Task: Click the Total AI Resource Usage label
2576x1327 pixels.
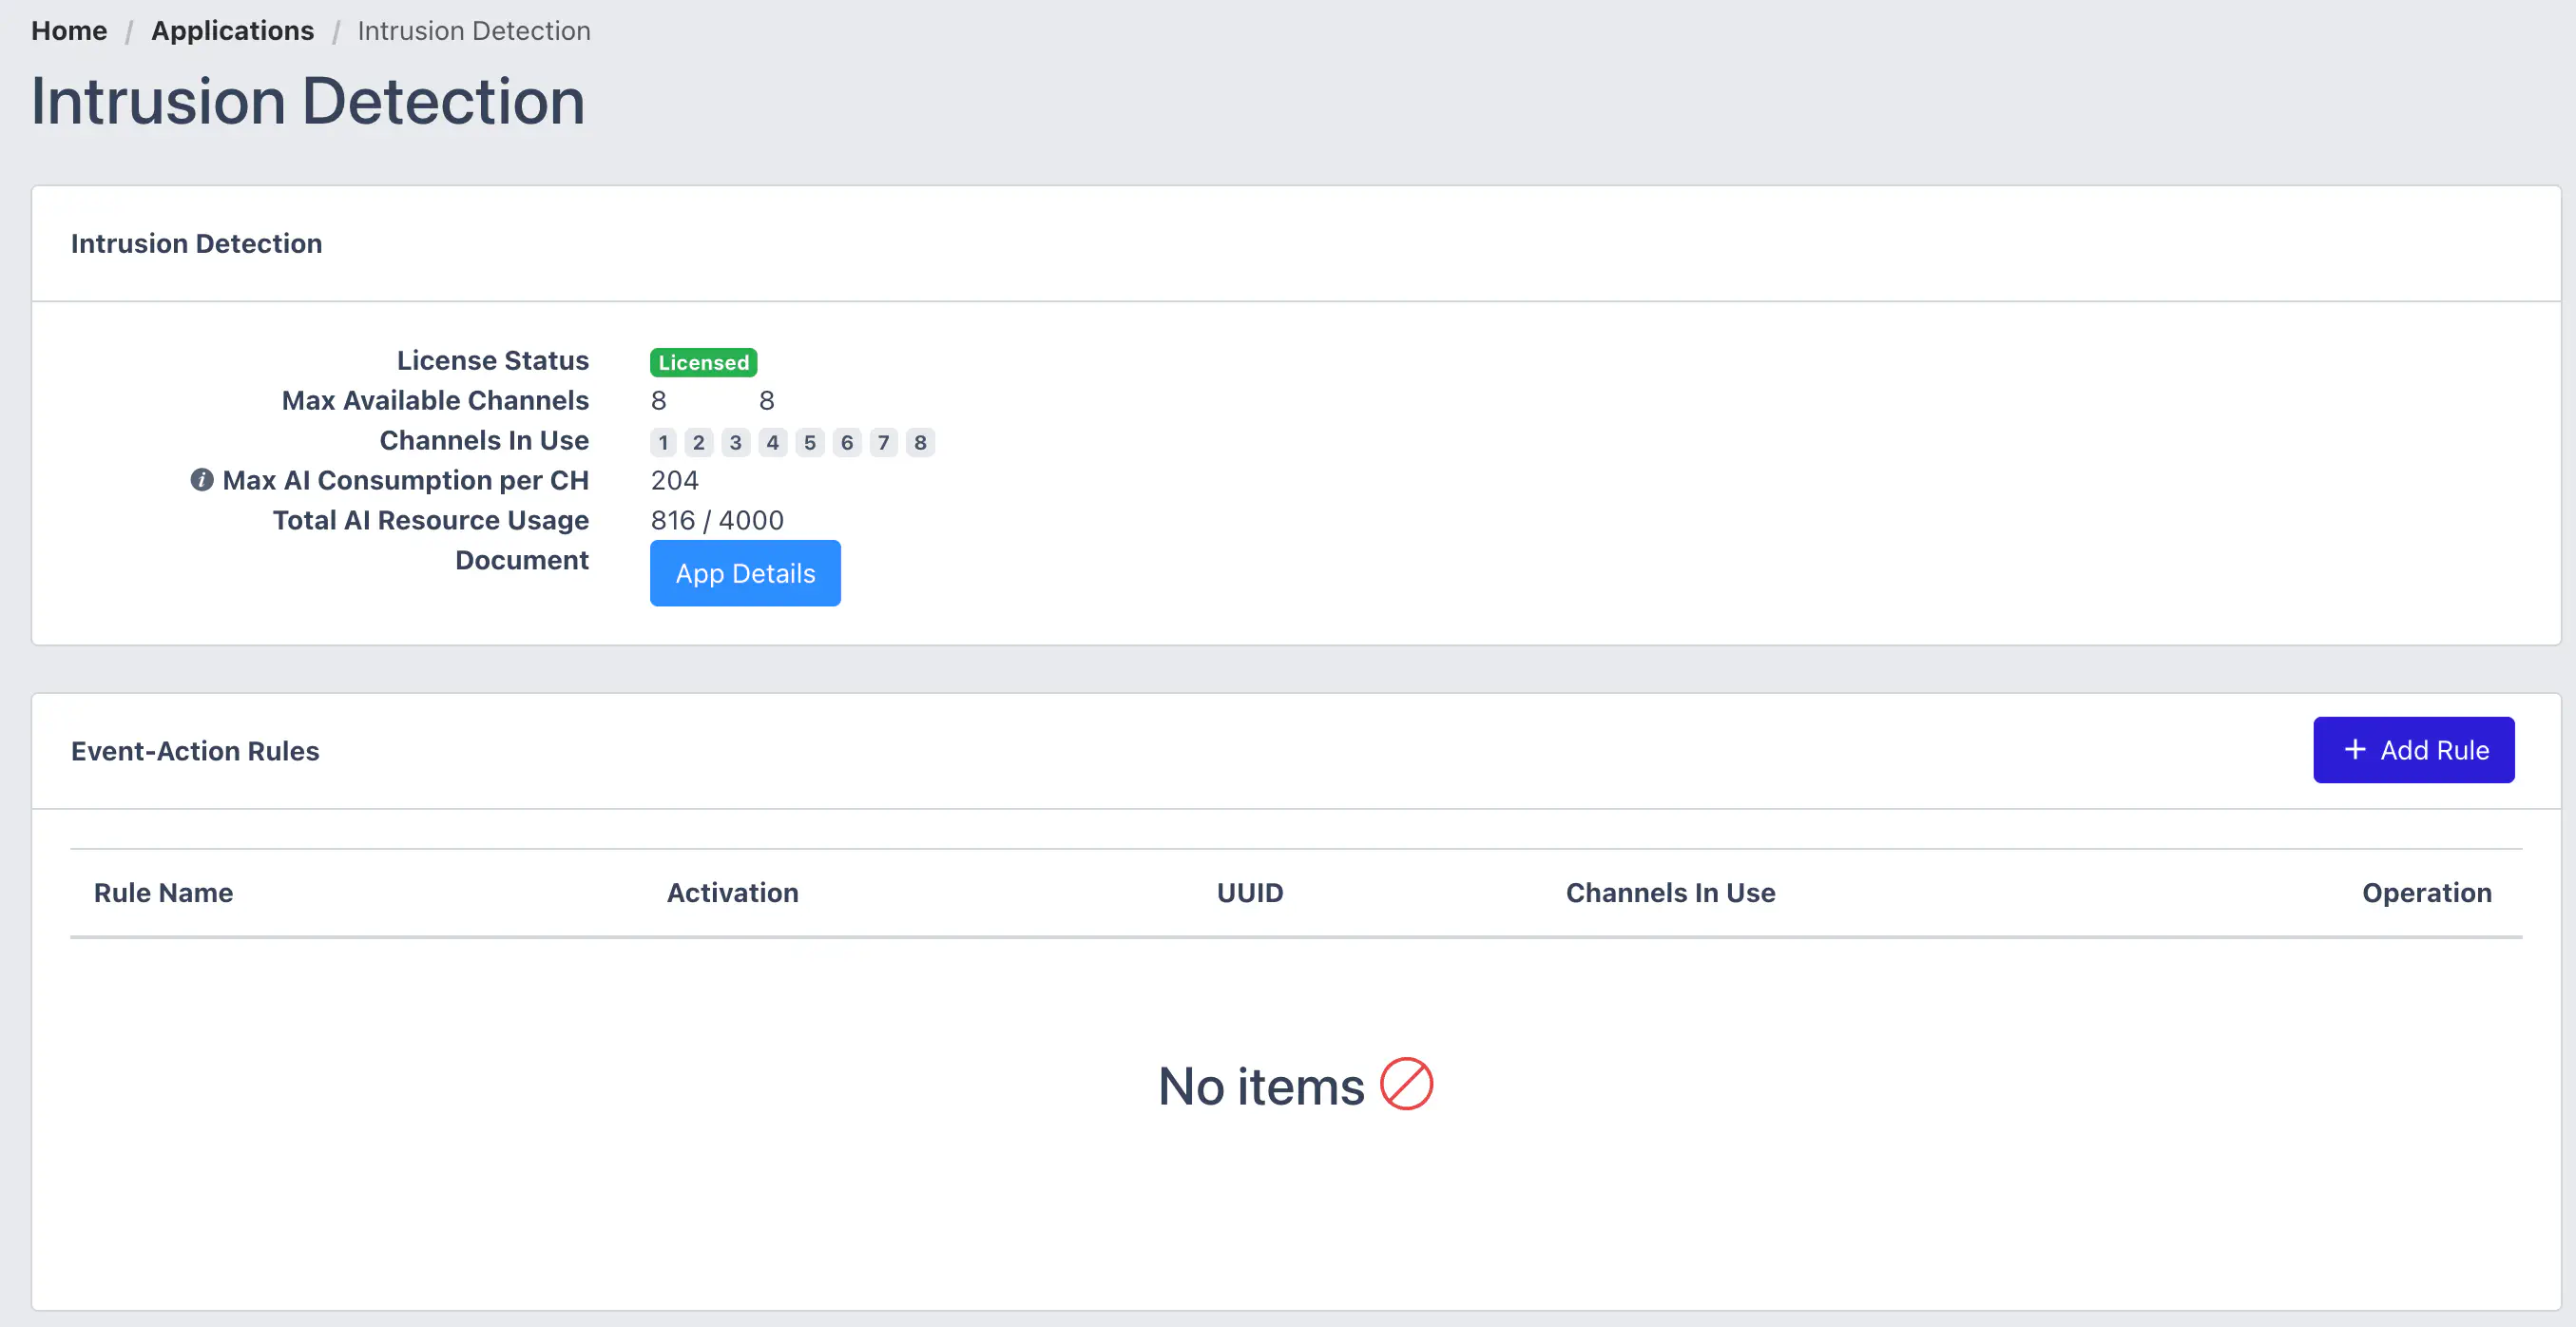Action: [431, 520]
